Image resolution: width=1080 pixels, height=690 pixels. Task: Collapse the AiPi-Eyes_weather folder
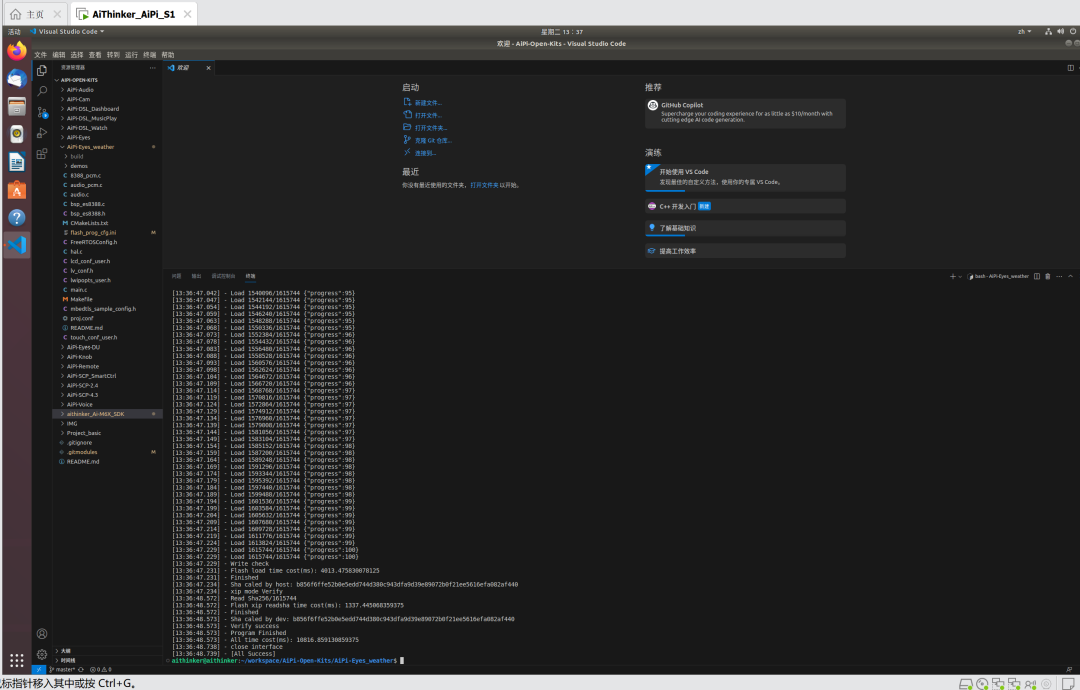(x=90, y=147)
